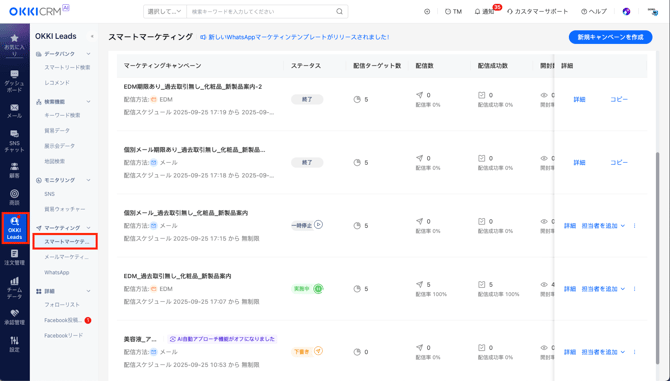Open 詳細 for 個別メール期限あり campaign
This screenshot has height=381, width=670.
tap(579, 162)
